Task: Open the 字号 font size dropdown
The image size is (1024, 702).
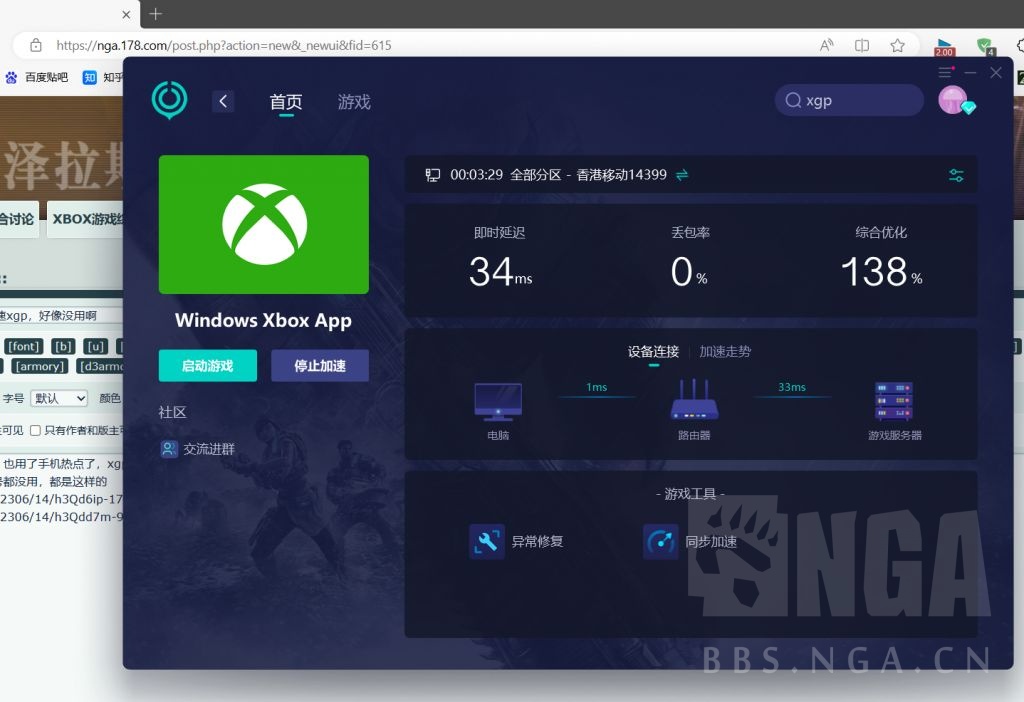Action: [58, 398]
